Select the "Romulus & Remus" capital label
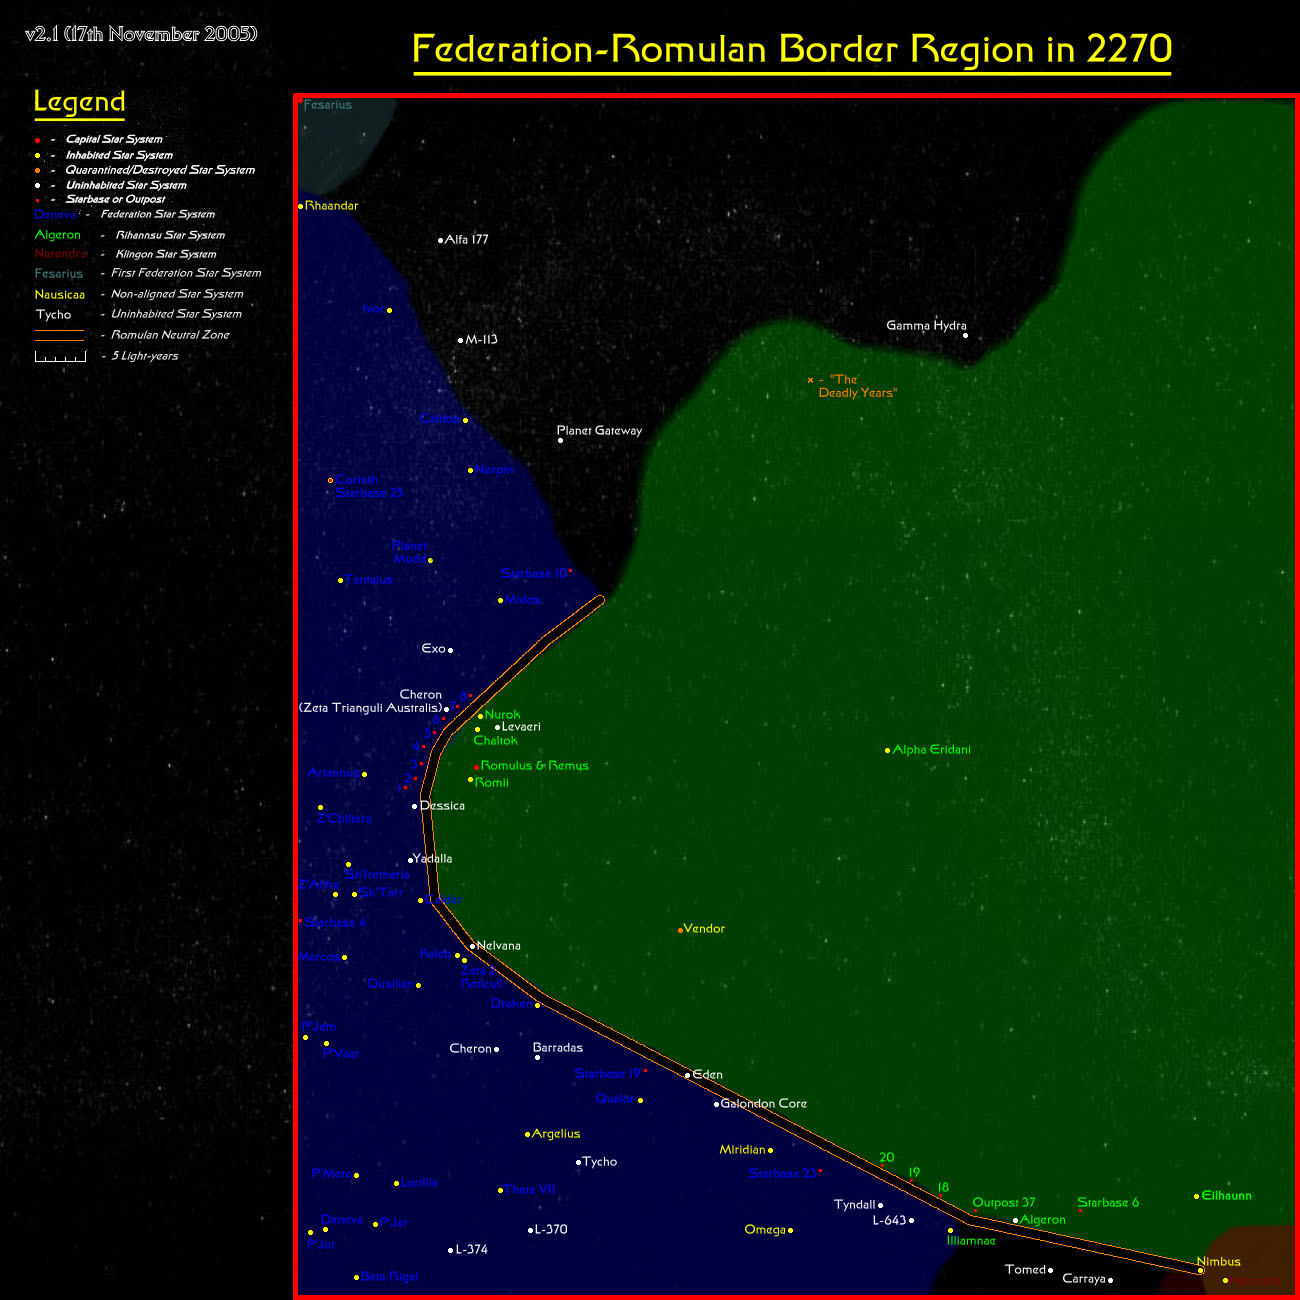 pos(535,766)
